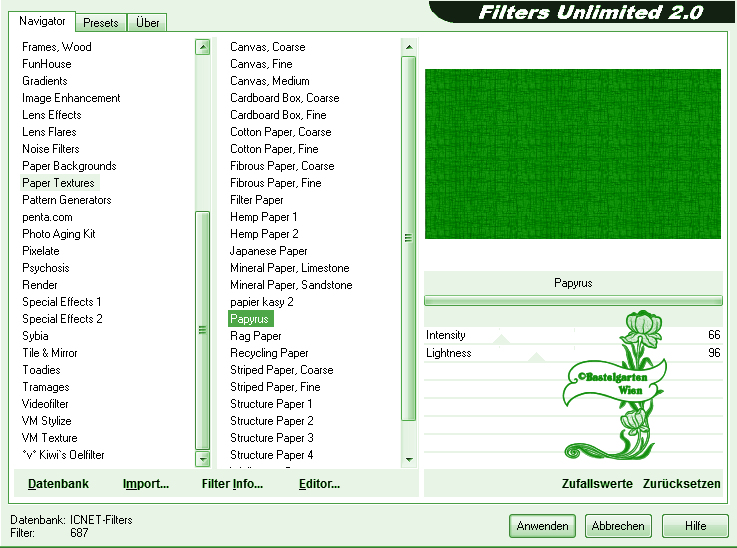Choose the highlighted Papyrus filter

[250, 319]
